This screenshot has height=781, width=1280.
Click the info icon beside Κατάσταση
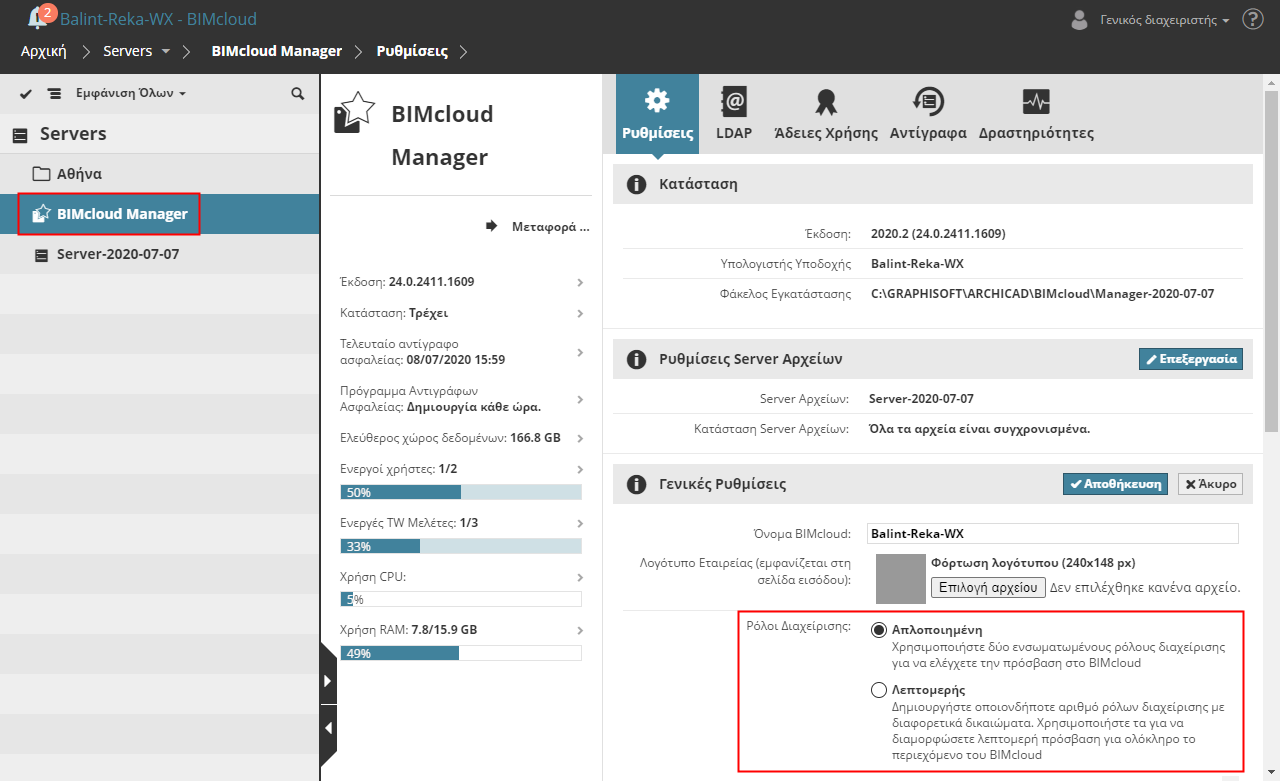click(634, 184)
